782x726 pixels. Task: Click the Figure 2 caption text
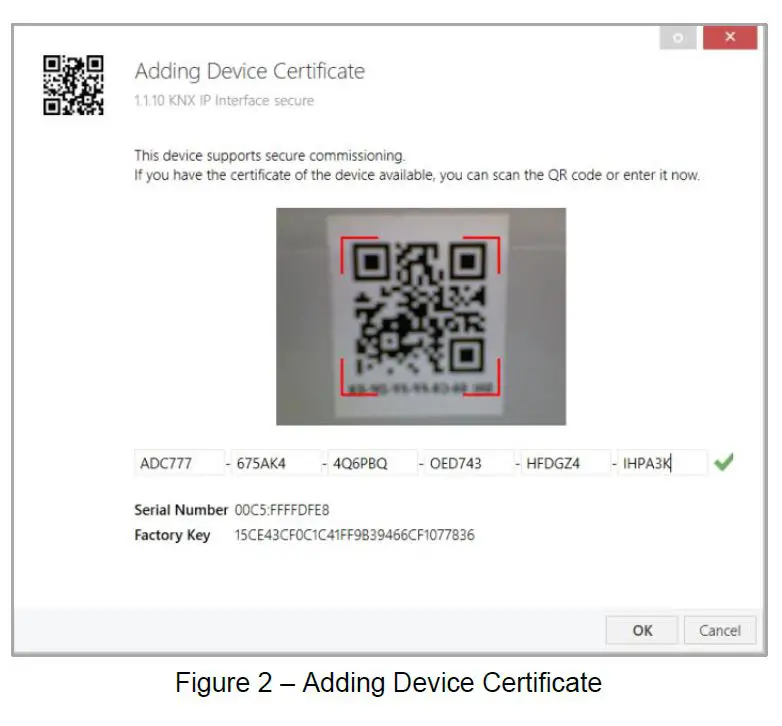(x=389, y=682)
